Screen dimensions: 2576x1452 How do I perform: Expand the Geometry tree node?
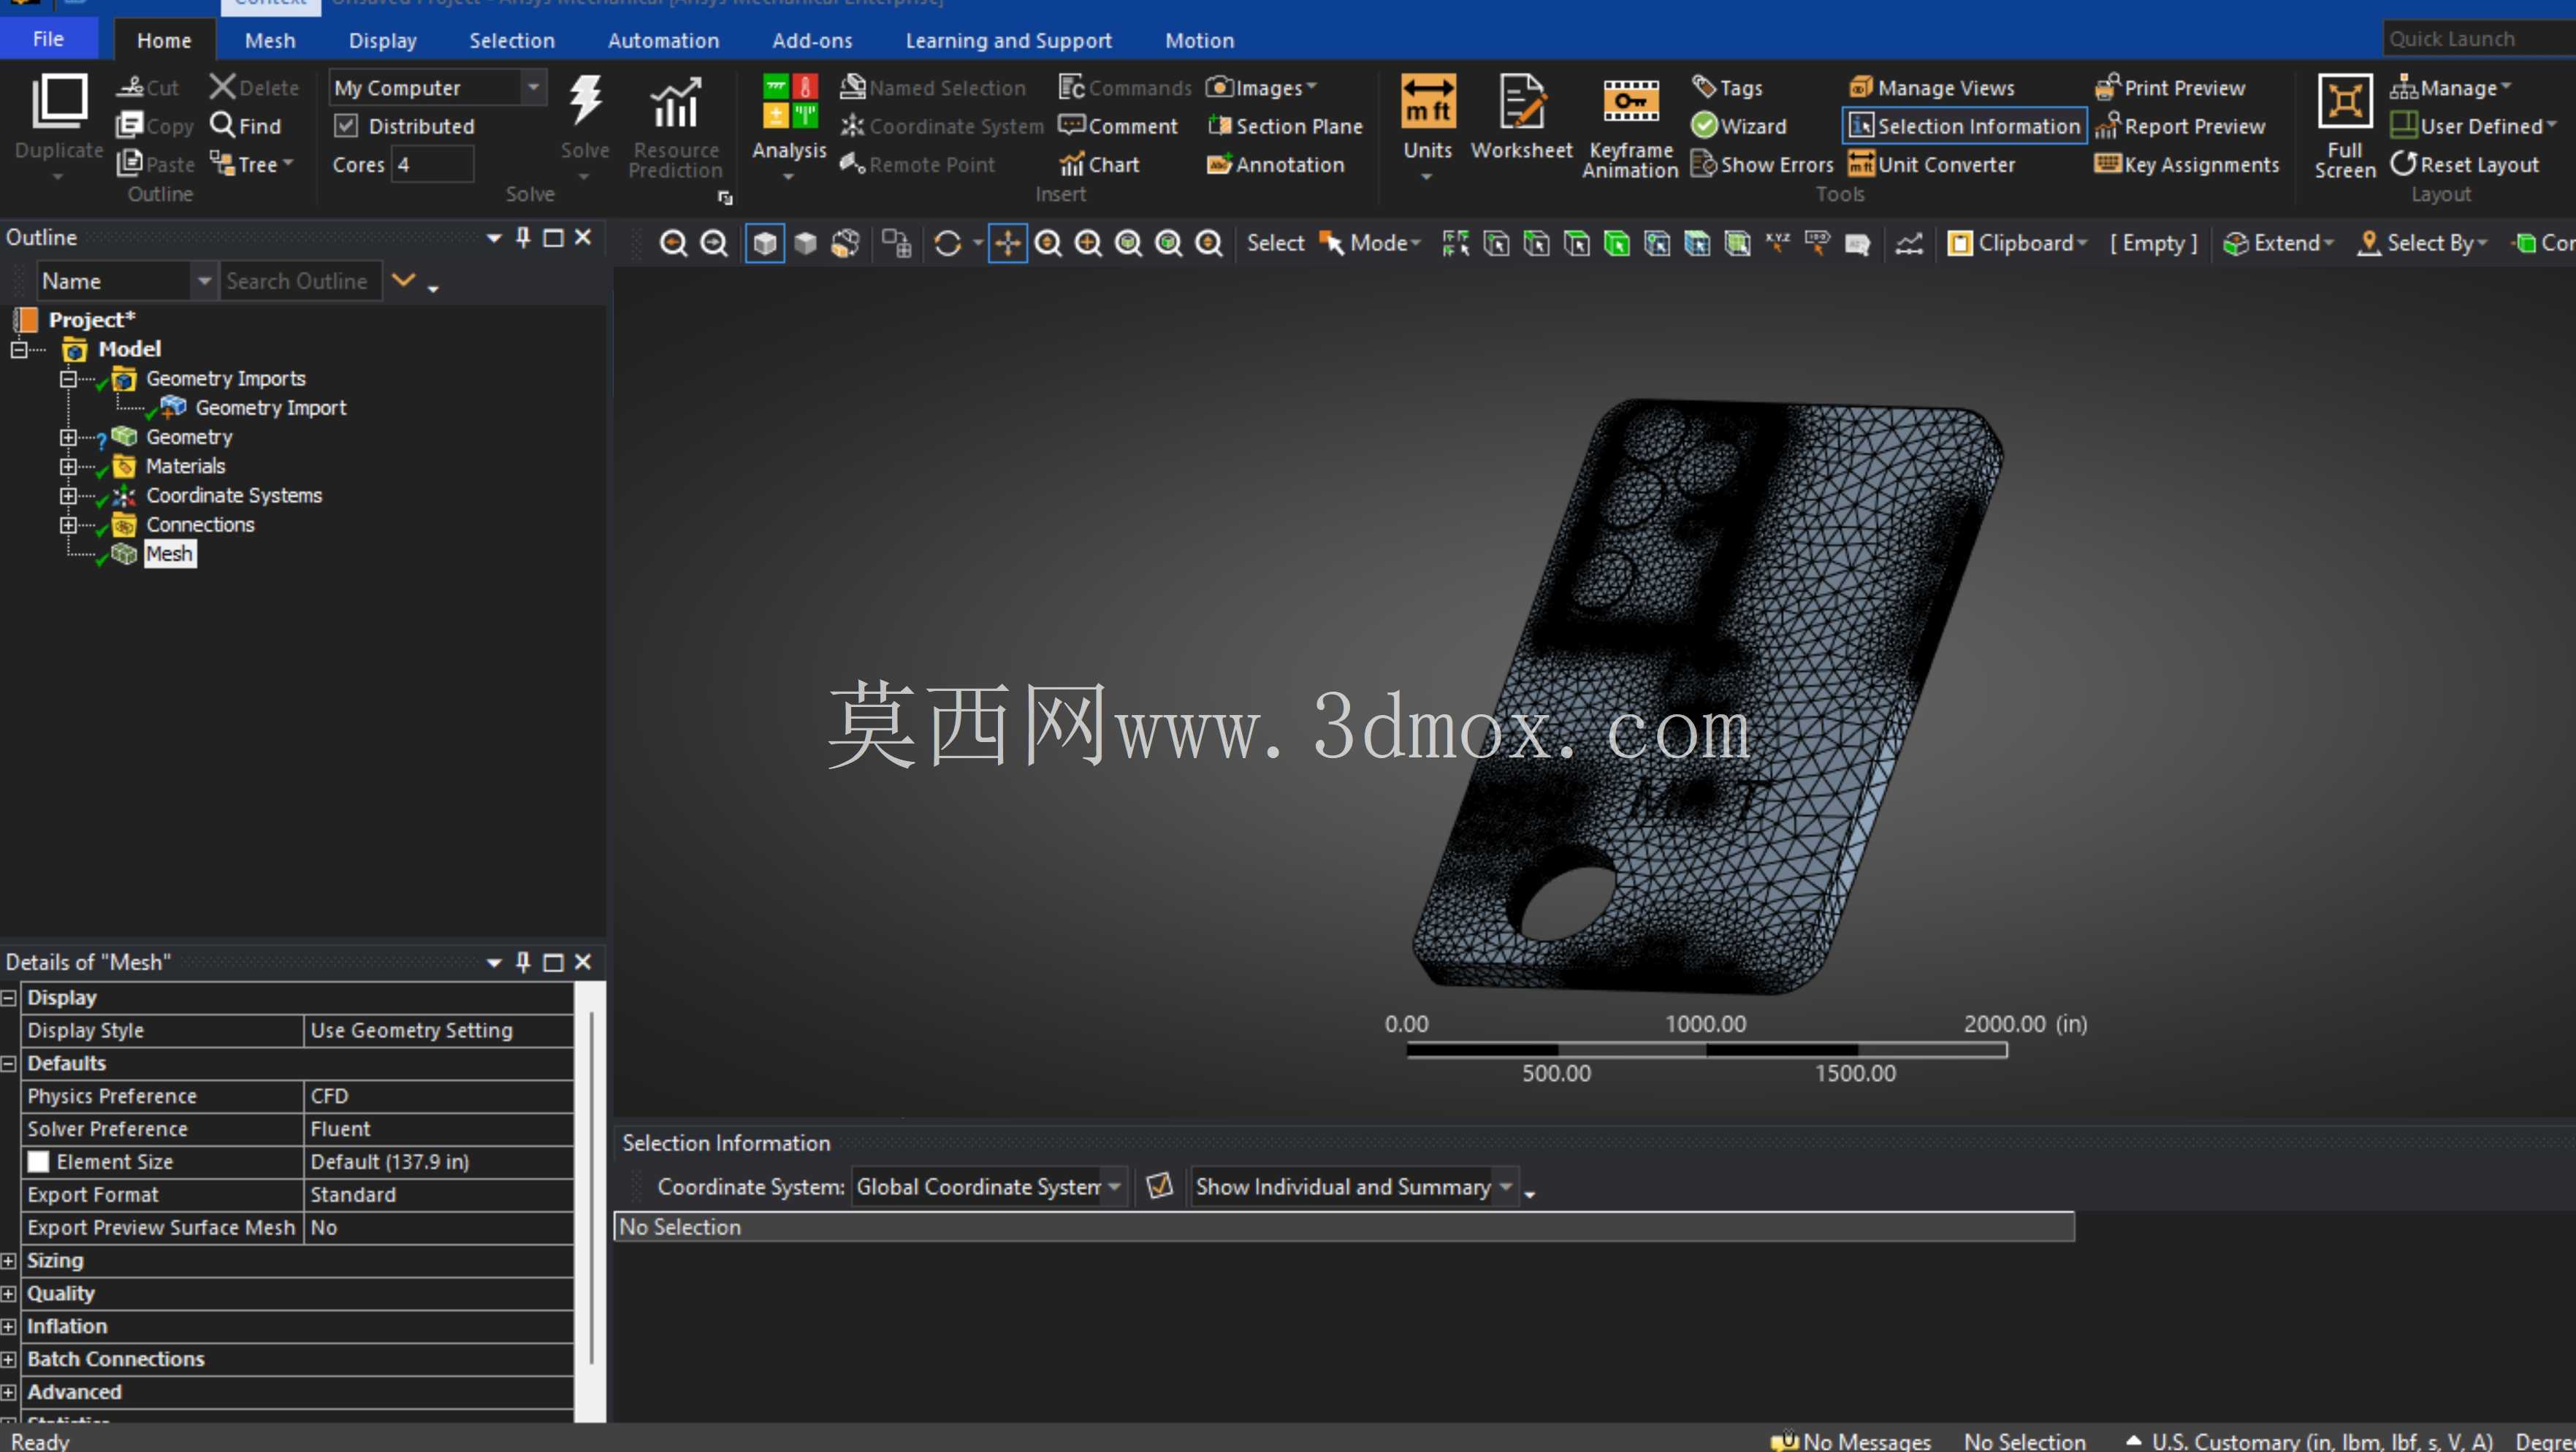[68, 437]
